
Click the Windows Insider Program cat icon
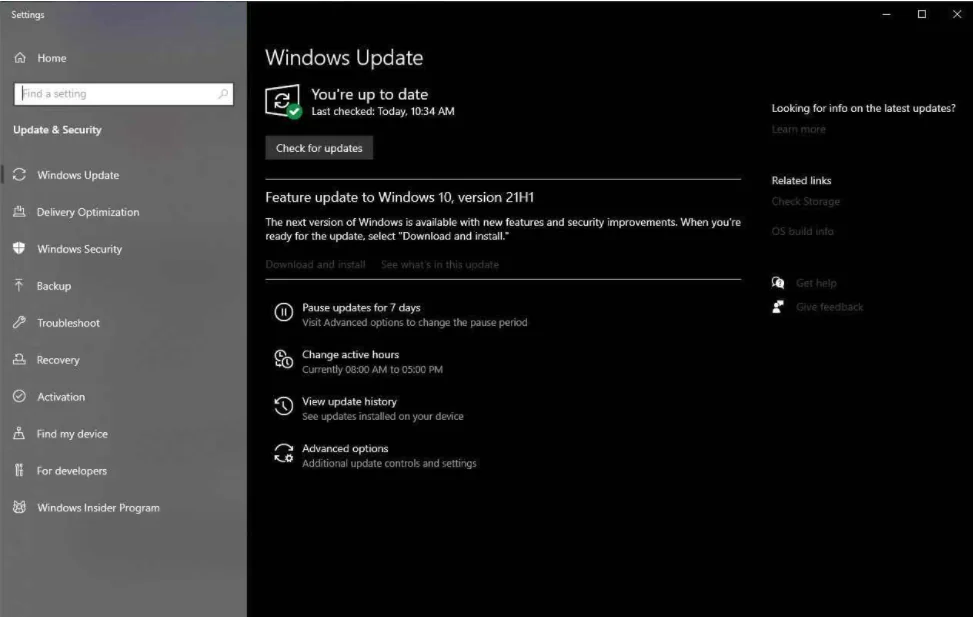[x=19, y=507]
